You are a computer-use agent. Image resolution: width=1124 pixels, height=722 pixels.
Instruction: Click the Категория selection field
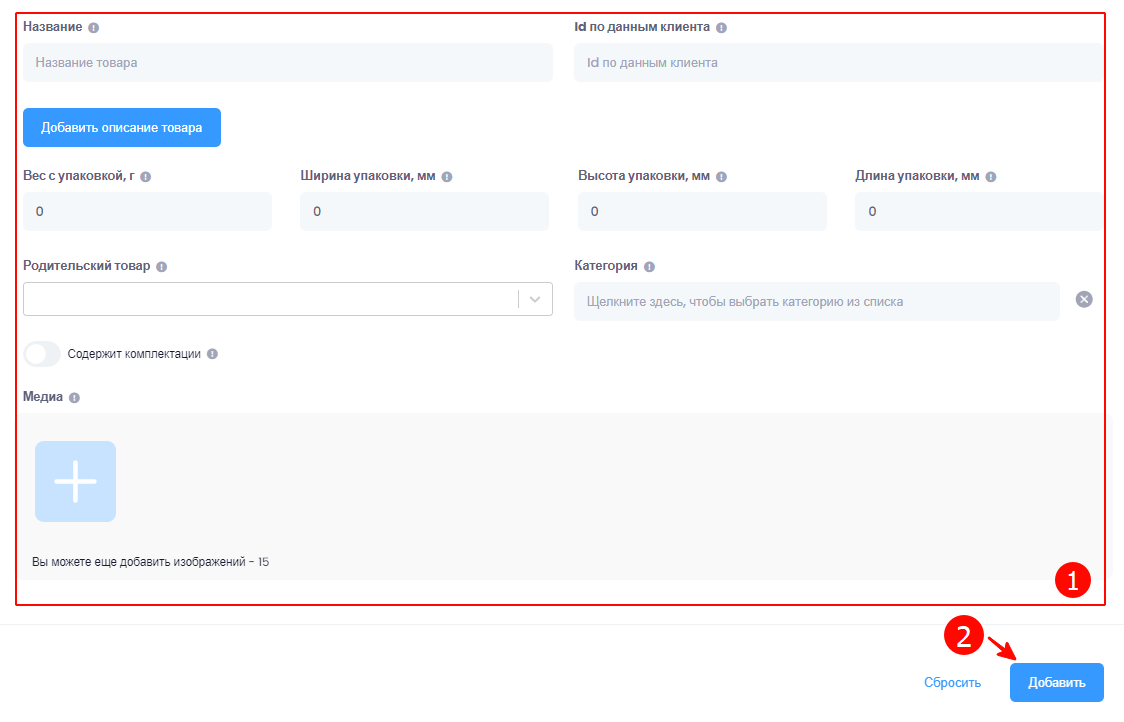pos(816,301)
